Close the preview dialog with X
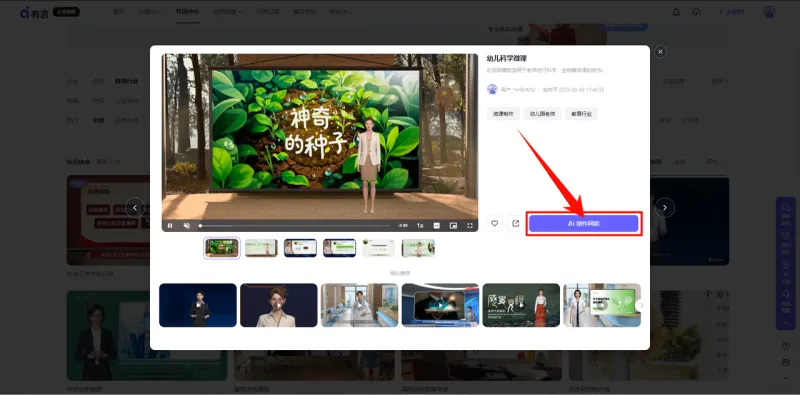This screenshot has width=800, height=395. 660,52
